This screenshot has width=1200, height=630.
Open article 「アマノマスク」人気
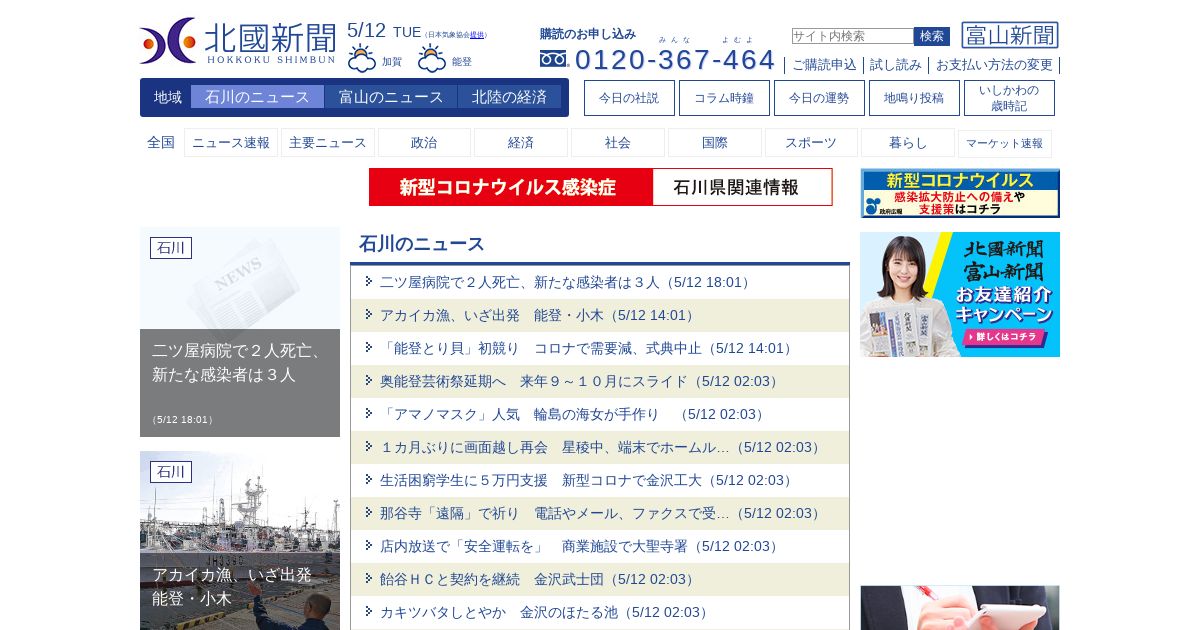point(573,414)
